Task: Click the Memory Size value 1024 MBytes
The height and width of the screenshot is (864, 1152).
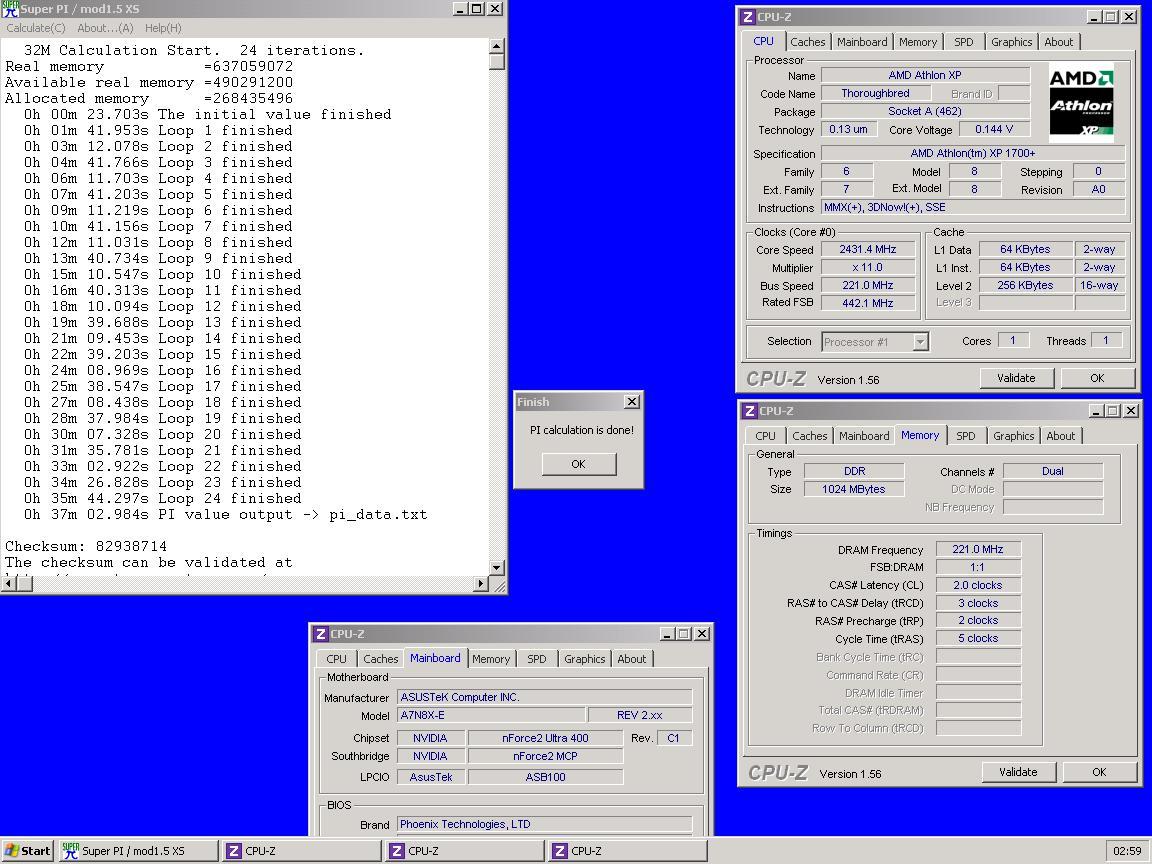Action: click(854, 489)
